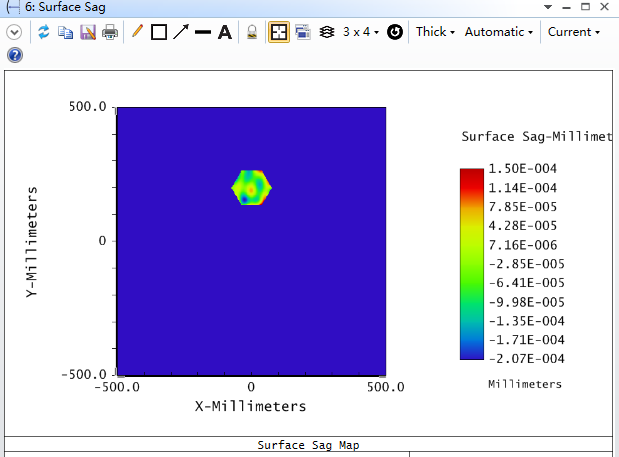619x457 pixels.
Task: Click the copy window icon
Action: (x=66, y=32)
